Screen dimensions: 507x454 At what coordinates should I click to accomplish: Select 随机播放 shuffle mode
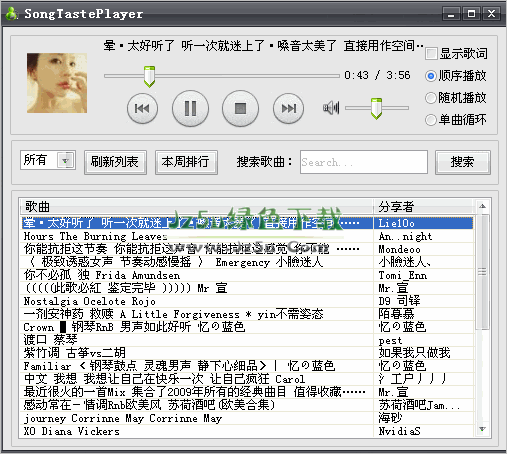[431, 98]
